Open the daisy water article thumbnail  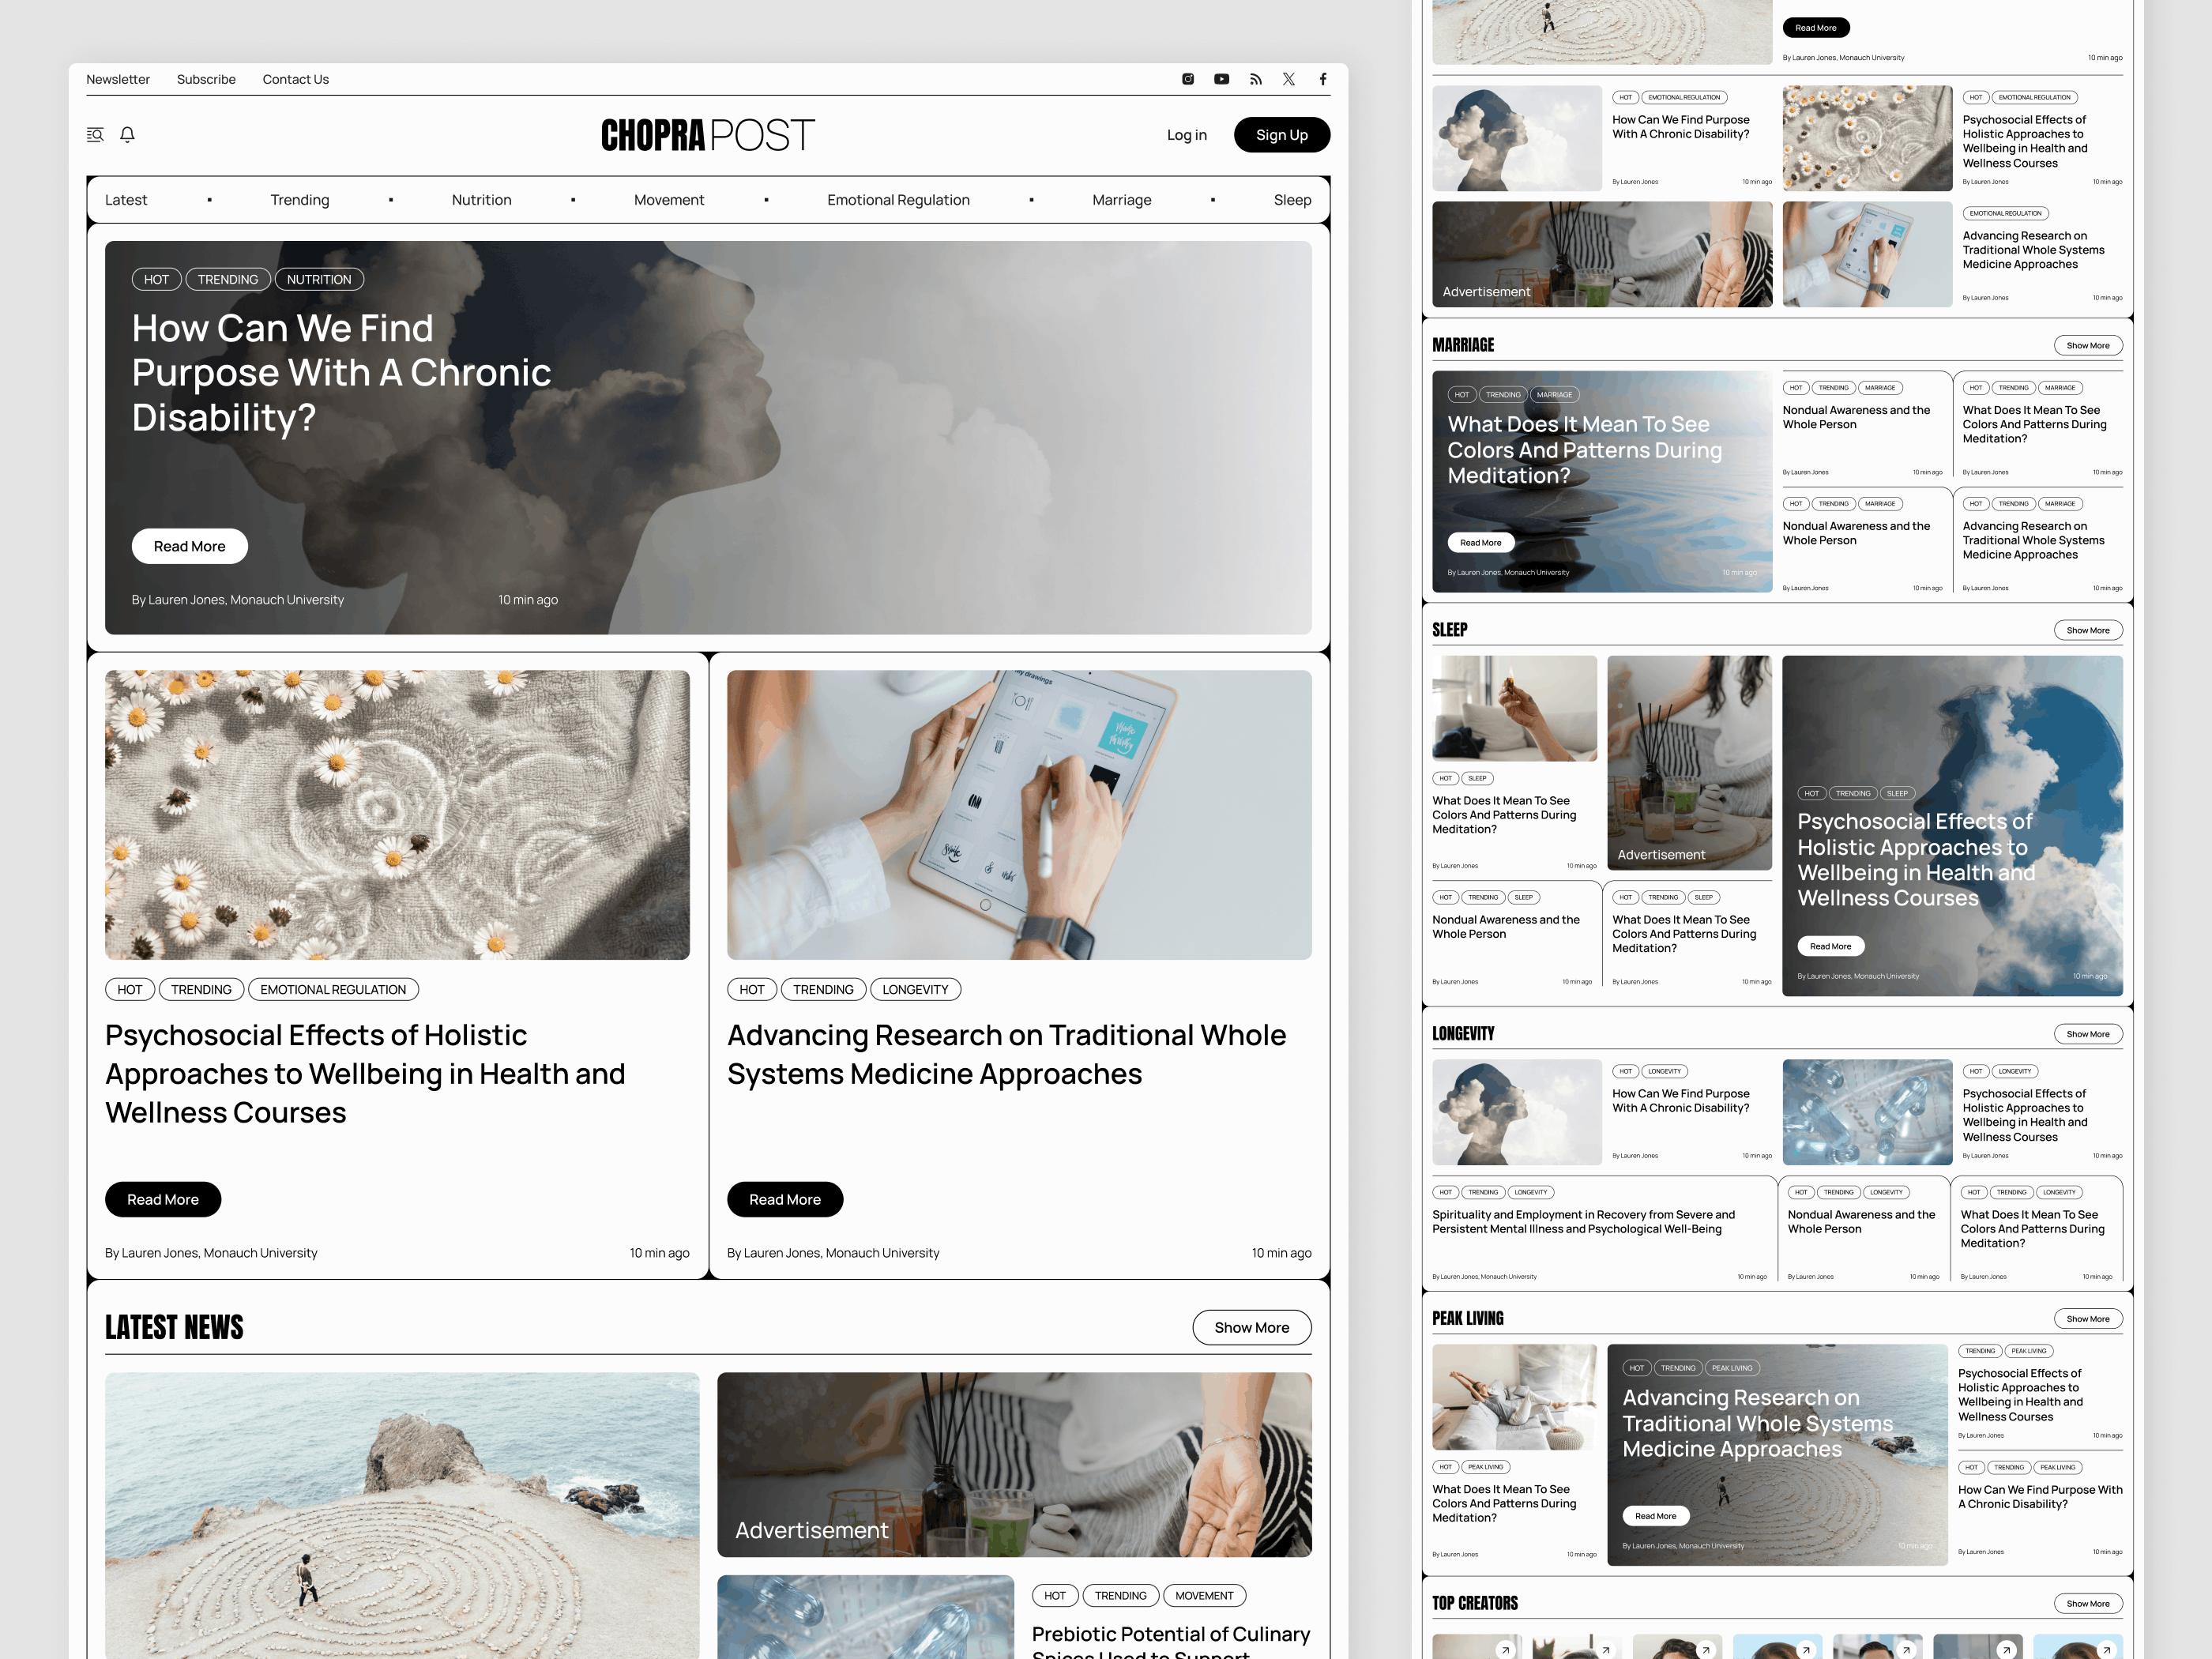pos(397,814)
